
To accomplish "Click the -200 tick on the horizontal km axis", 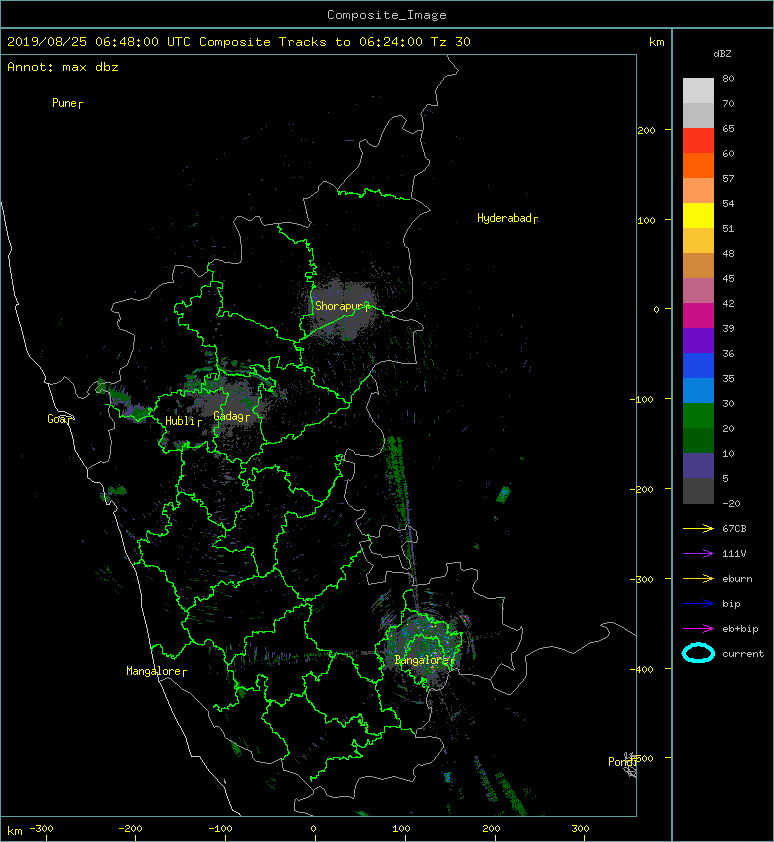I will (130, 829).
